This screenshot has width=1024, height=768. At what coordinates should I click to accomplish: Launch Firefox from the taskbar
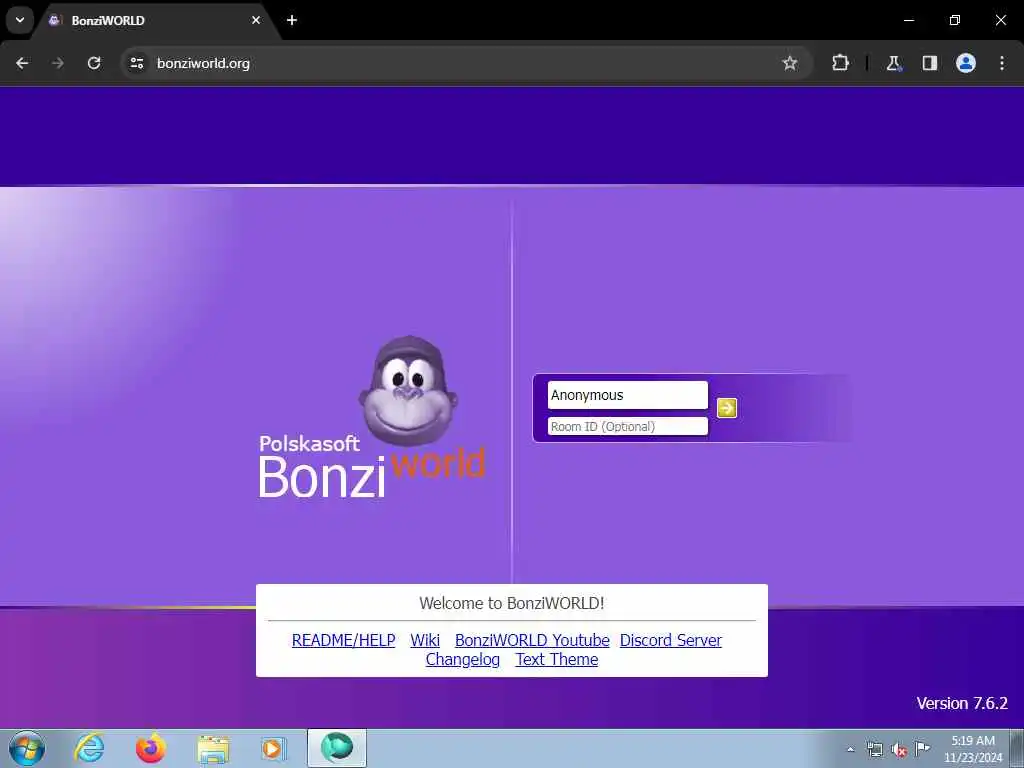pos(151,748)
